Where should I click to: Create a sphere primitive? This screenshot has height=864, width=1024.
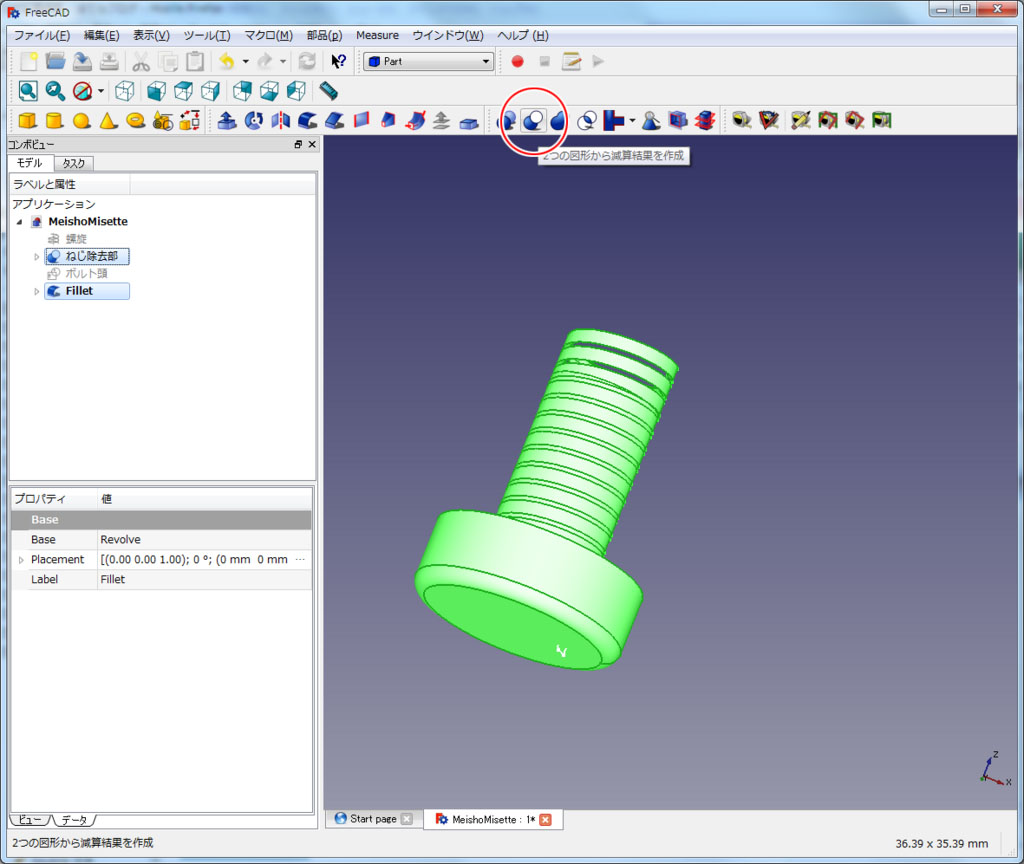[82, 120]
